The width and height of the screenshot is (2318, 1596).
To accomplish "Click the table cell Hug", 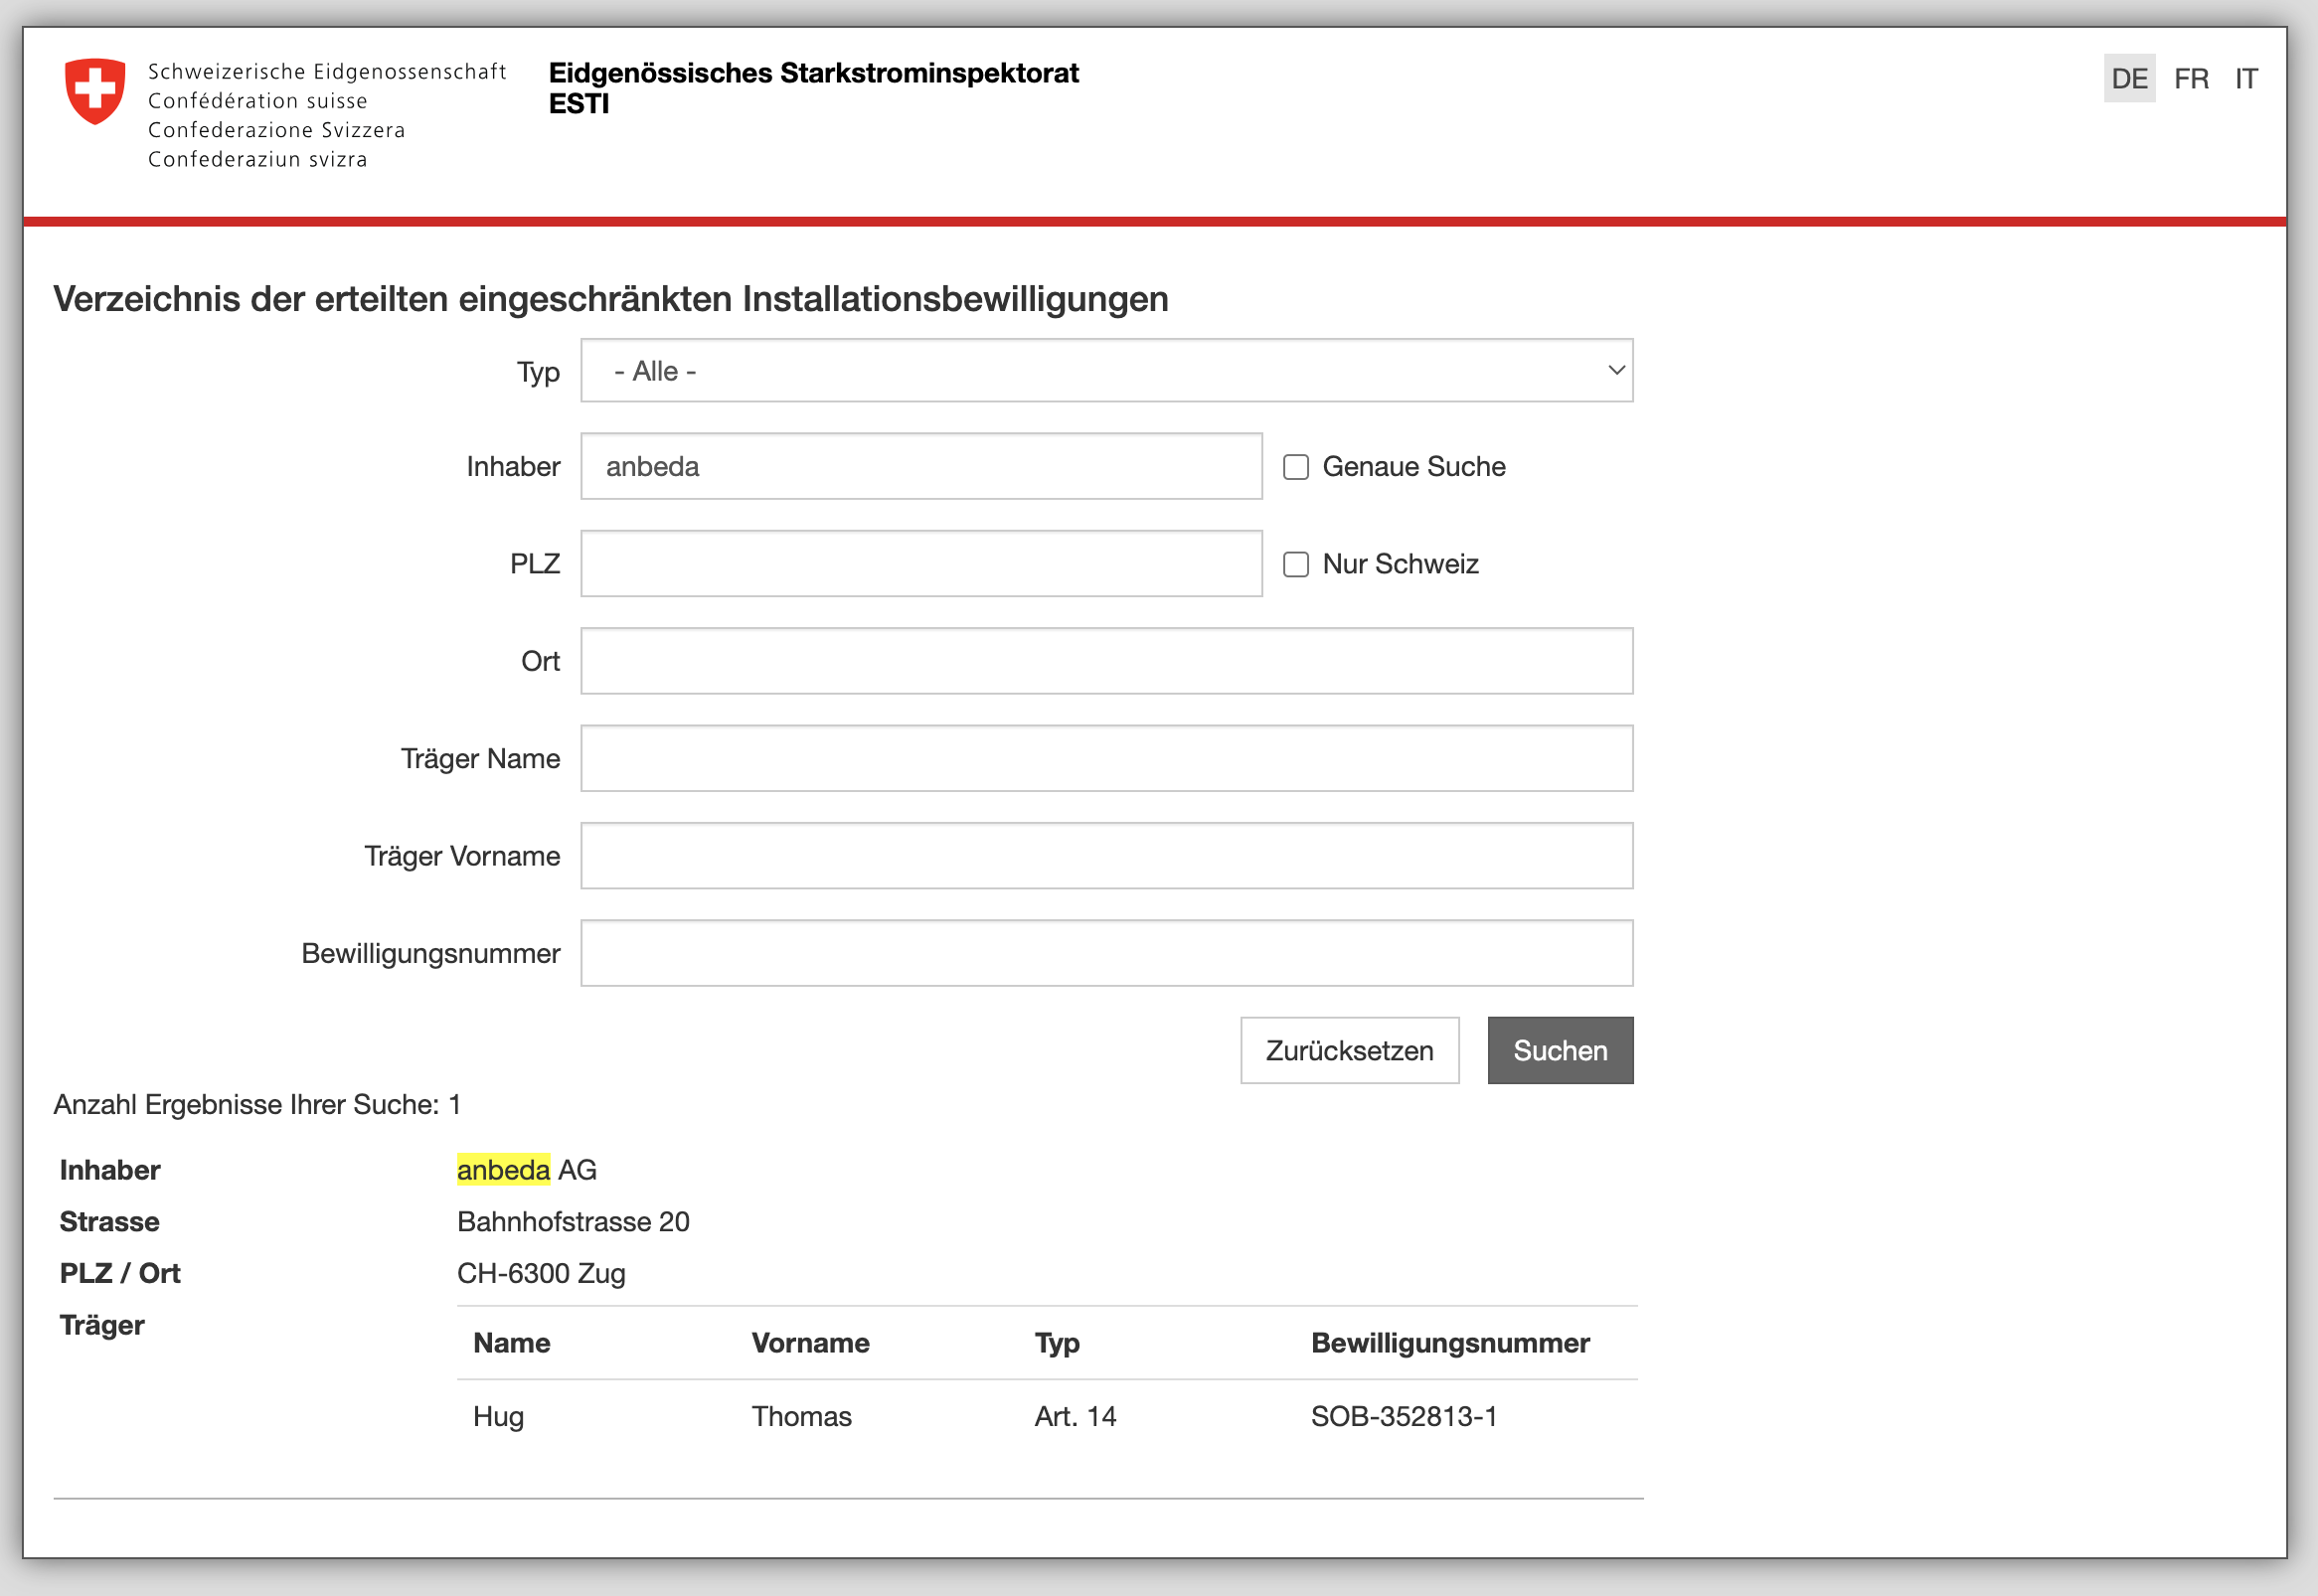I will 498,1417.
